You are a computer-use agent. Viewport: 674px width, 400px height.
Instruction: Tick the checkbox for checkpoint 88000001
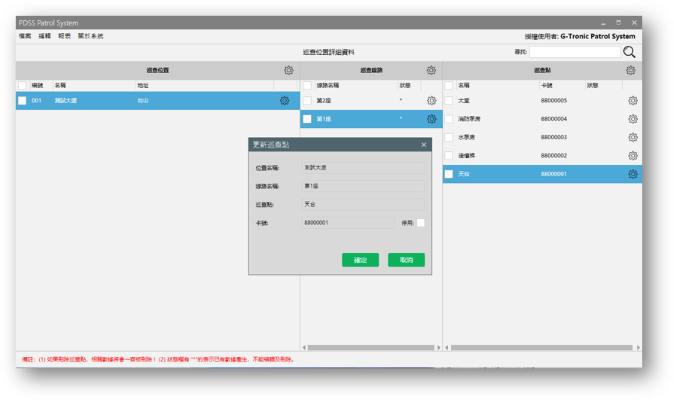pyautogui.click(x=449, y=174)
